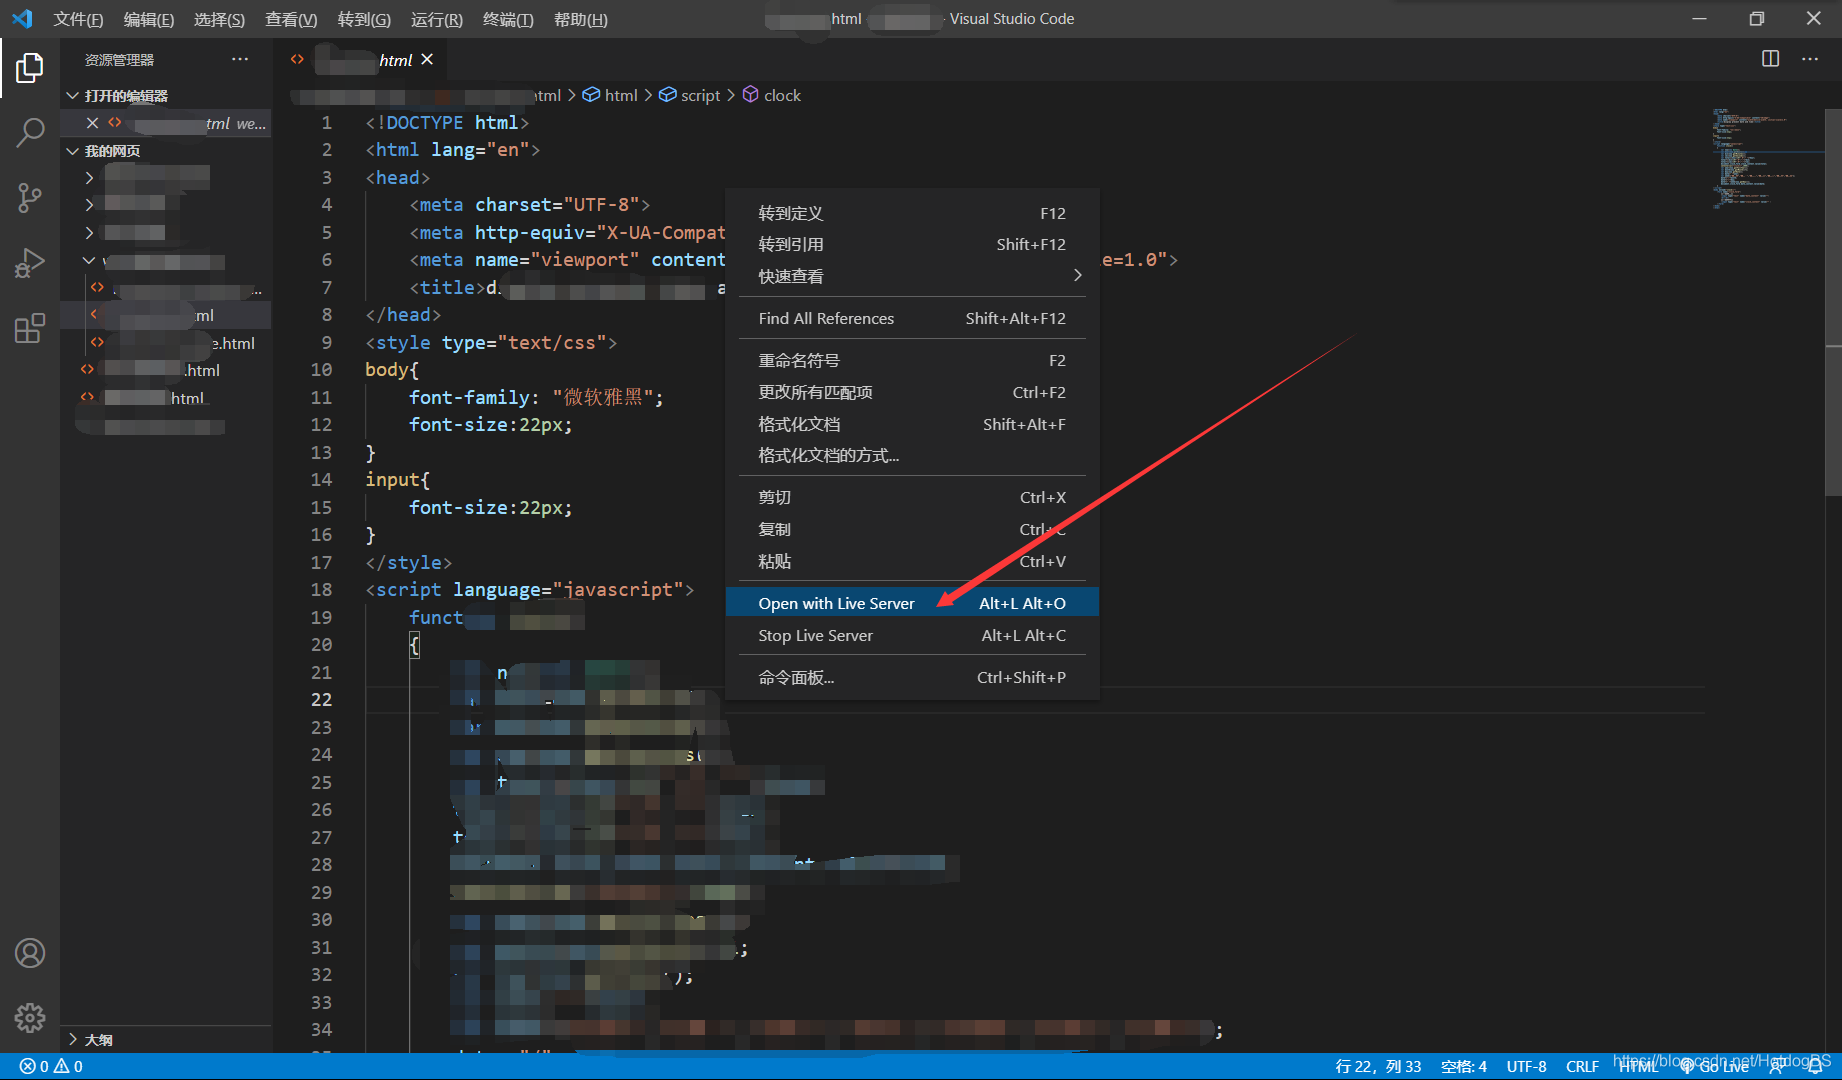This screenshot has height=1080, width=1842.
Task: Choose 剪切 in context menu
Action: pyautogui.click(x=912, y=497)
